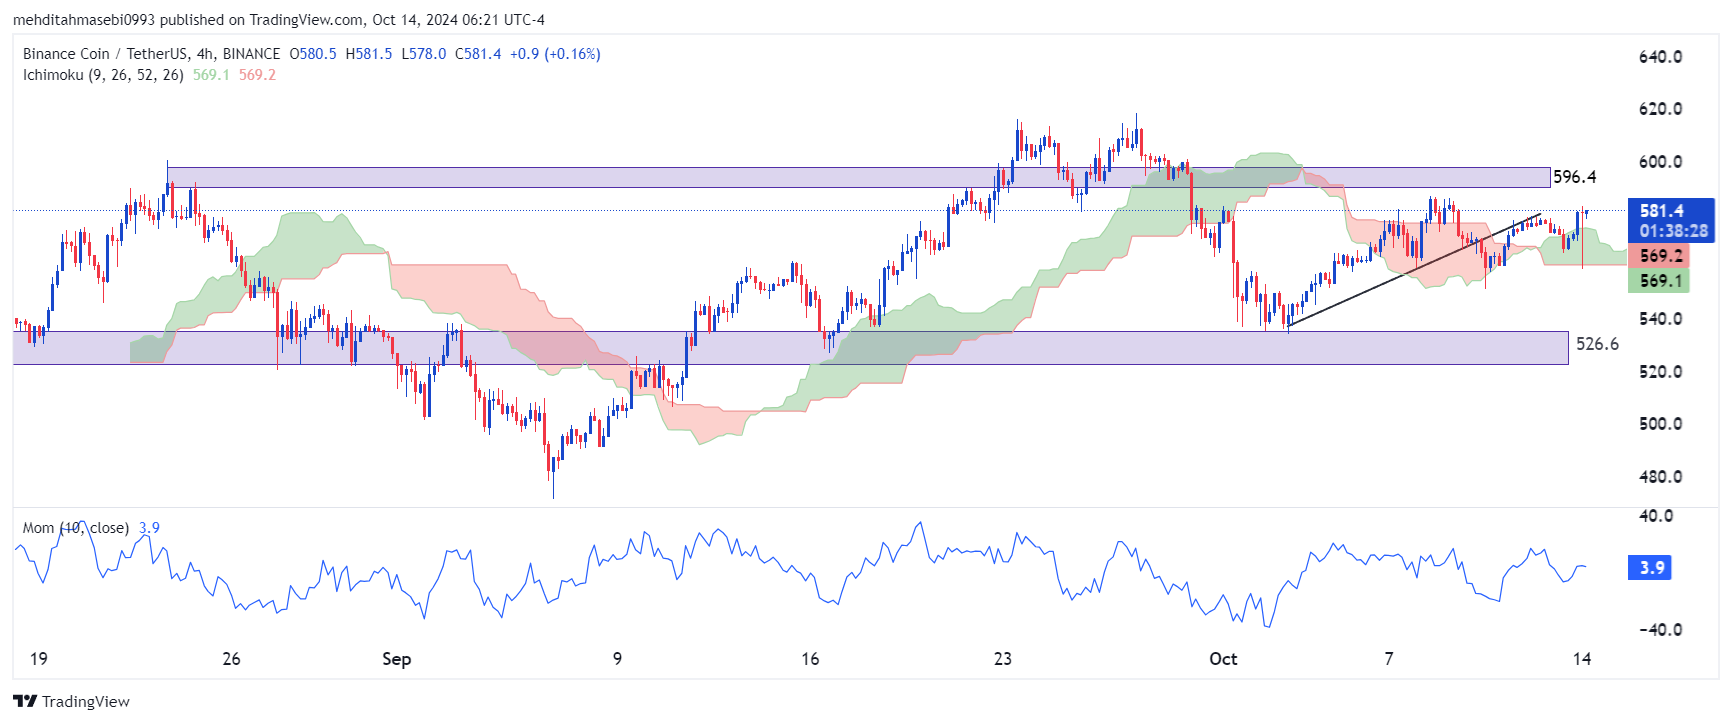Click the Oct date label on time axis
This screenshot has width=1732, height=723.
tap(1223, 659)
